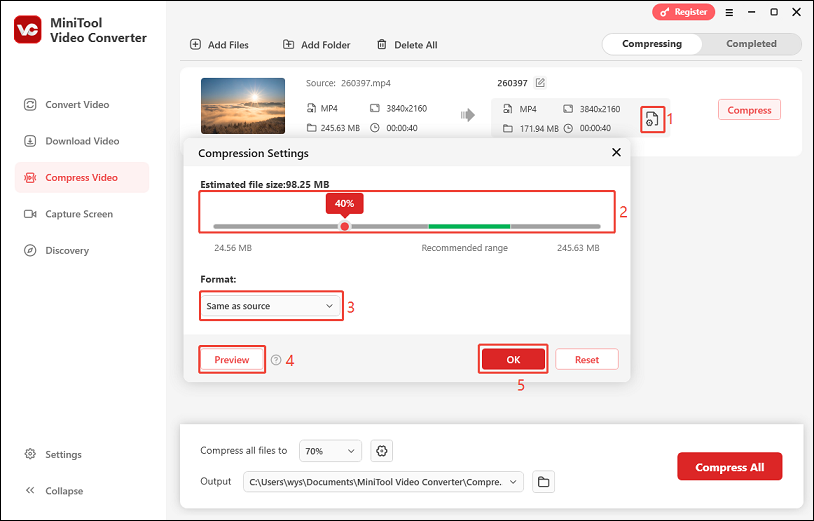Click Delete All in the toolbar
This screenshot has width=814, height=521.
pyautogui.click(x=407, y=45)
